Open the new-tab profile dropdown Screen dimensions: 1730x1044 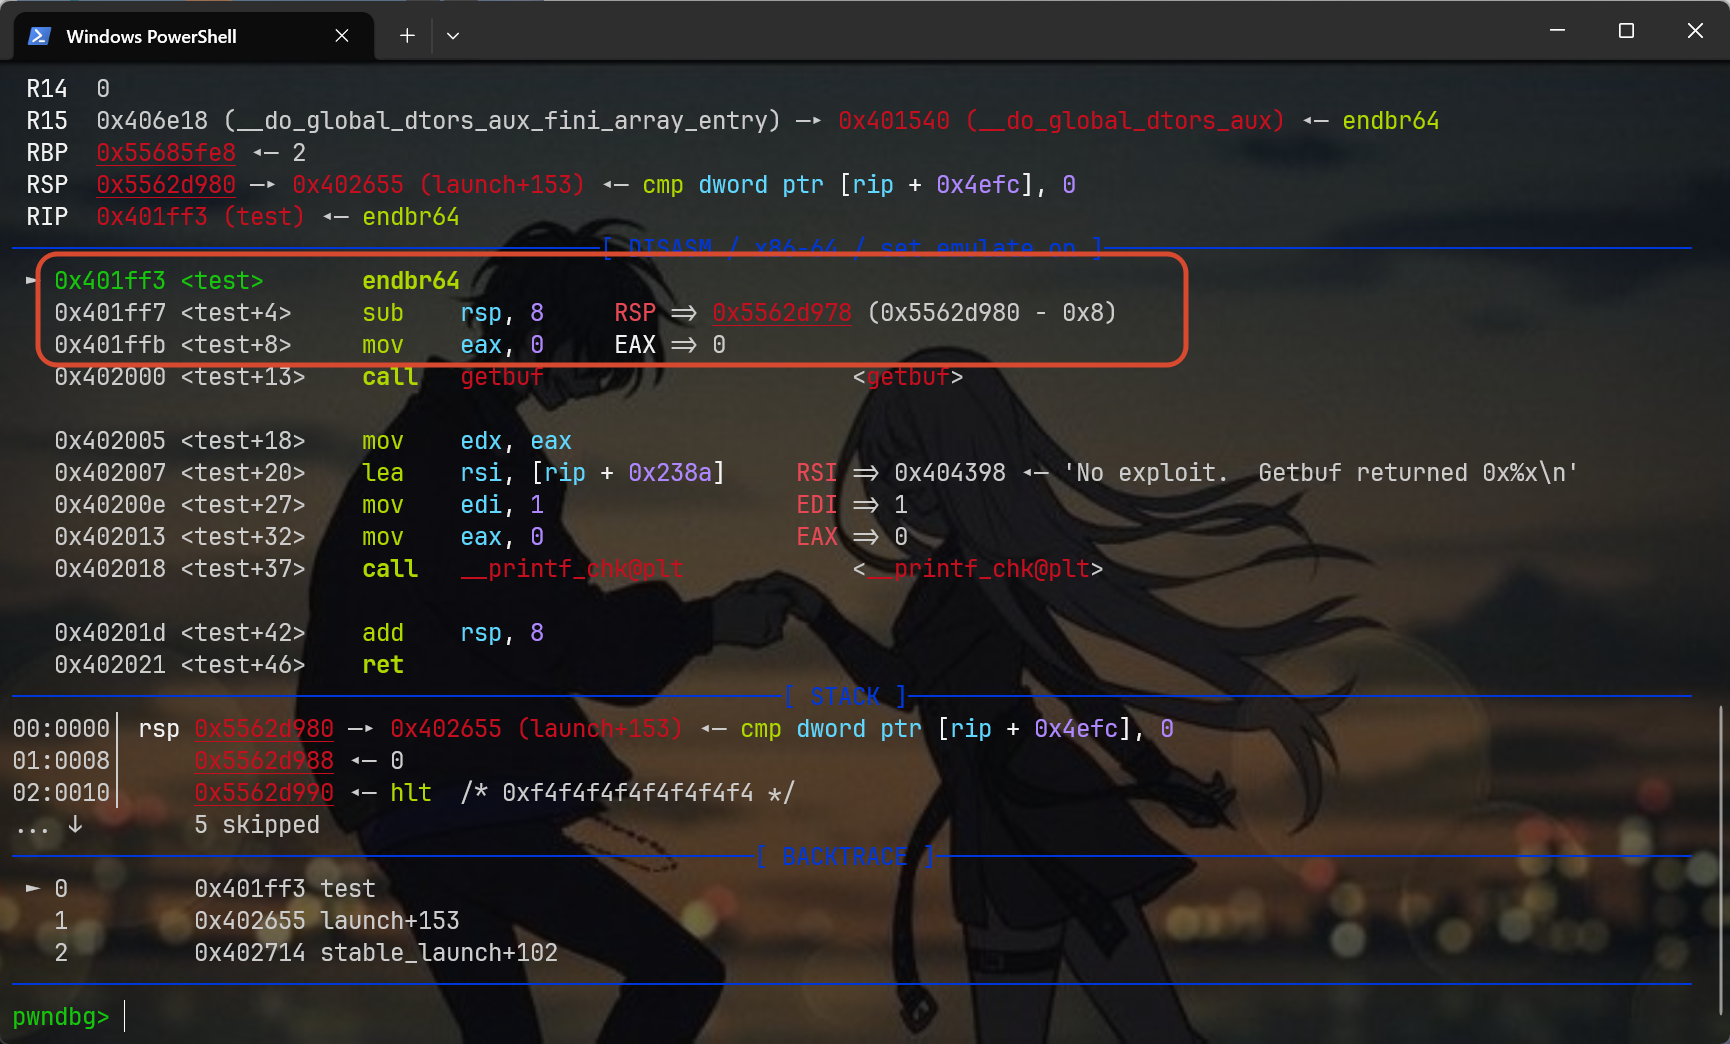(x=453, y=36)
